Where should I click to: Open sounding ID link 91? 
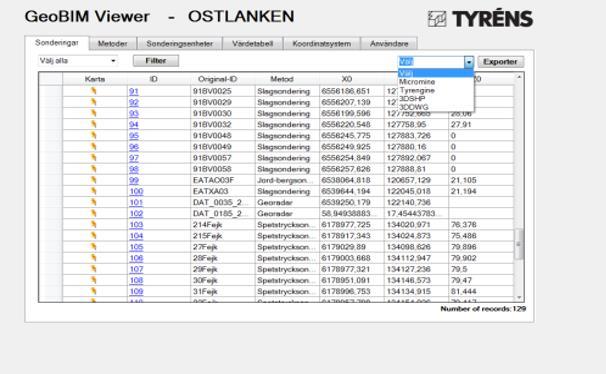134,92
